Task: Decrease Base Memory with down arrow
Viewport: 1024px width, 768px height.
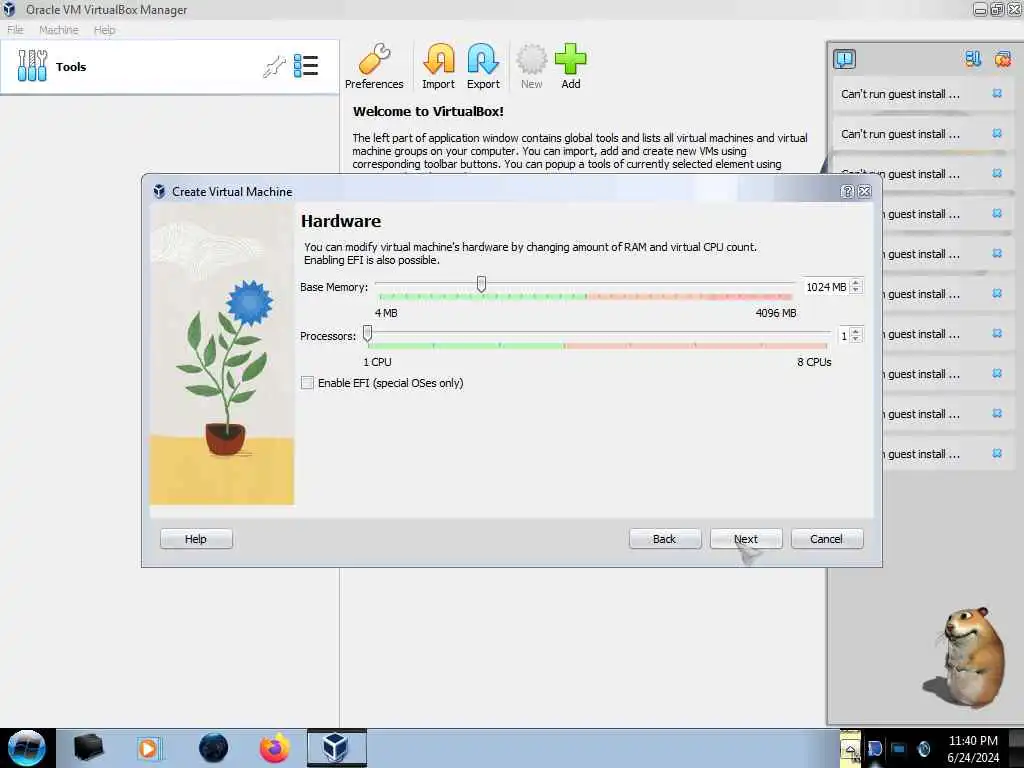Action: (x=856, y=291)
